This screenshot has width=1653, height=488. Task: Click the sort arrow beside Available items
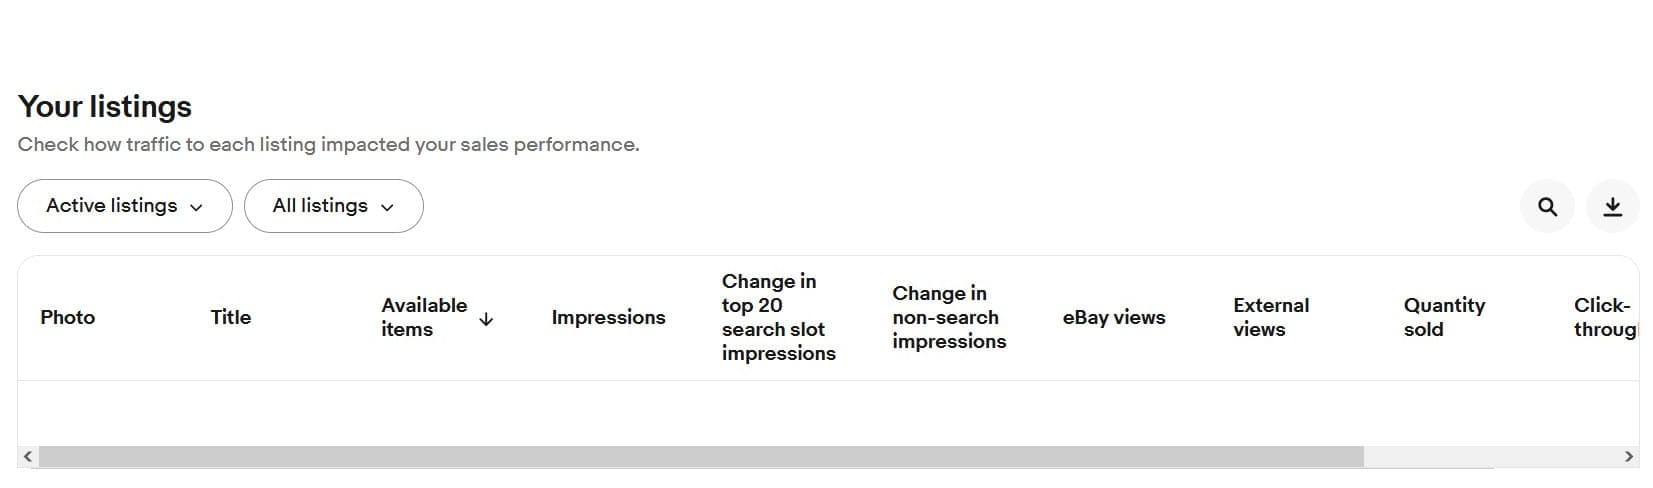coord(486,319)
